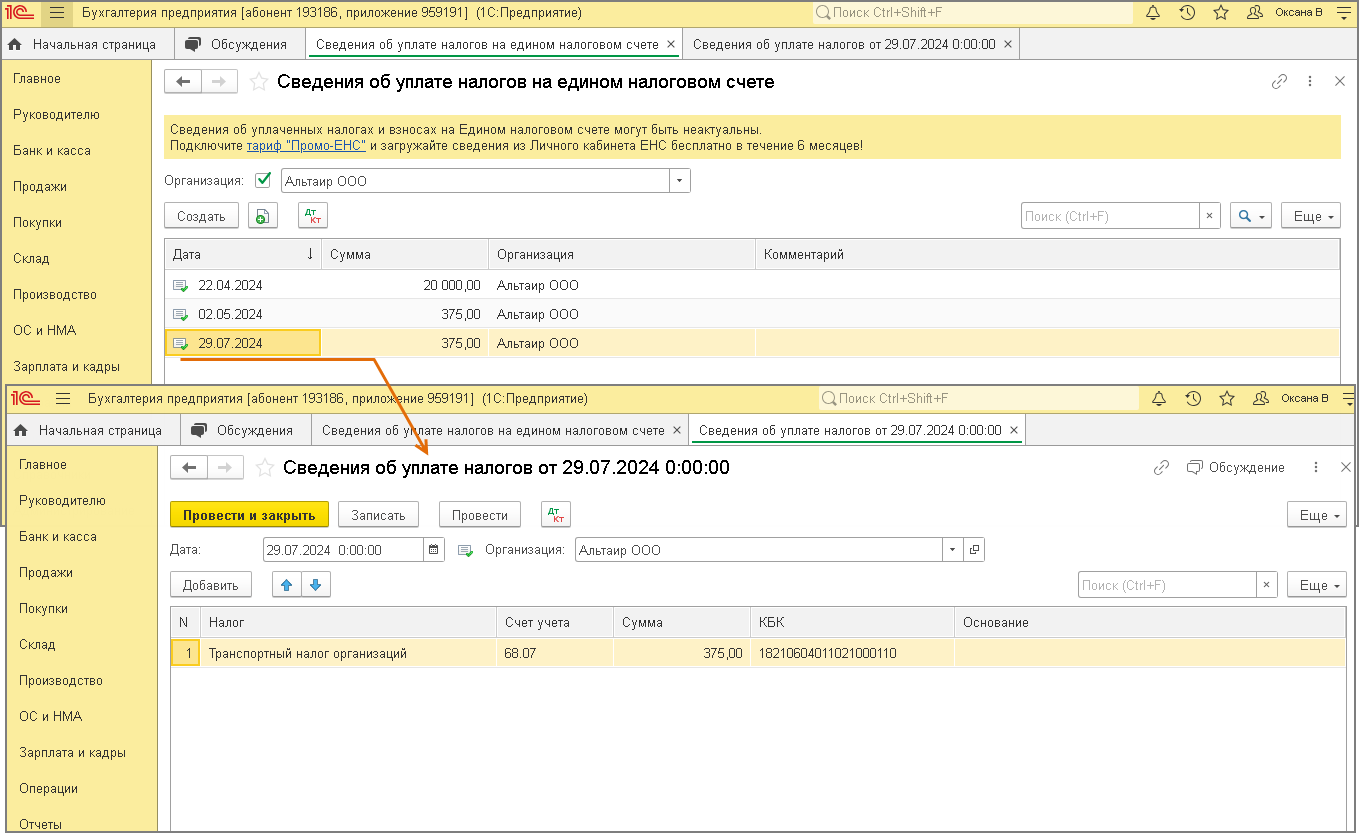This screenshot has width=1359, height=834.
Task: Open favorites star in list window title bar
Action: (1221, 13)
